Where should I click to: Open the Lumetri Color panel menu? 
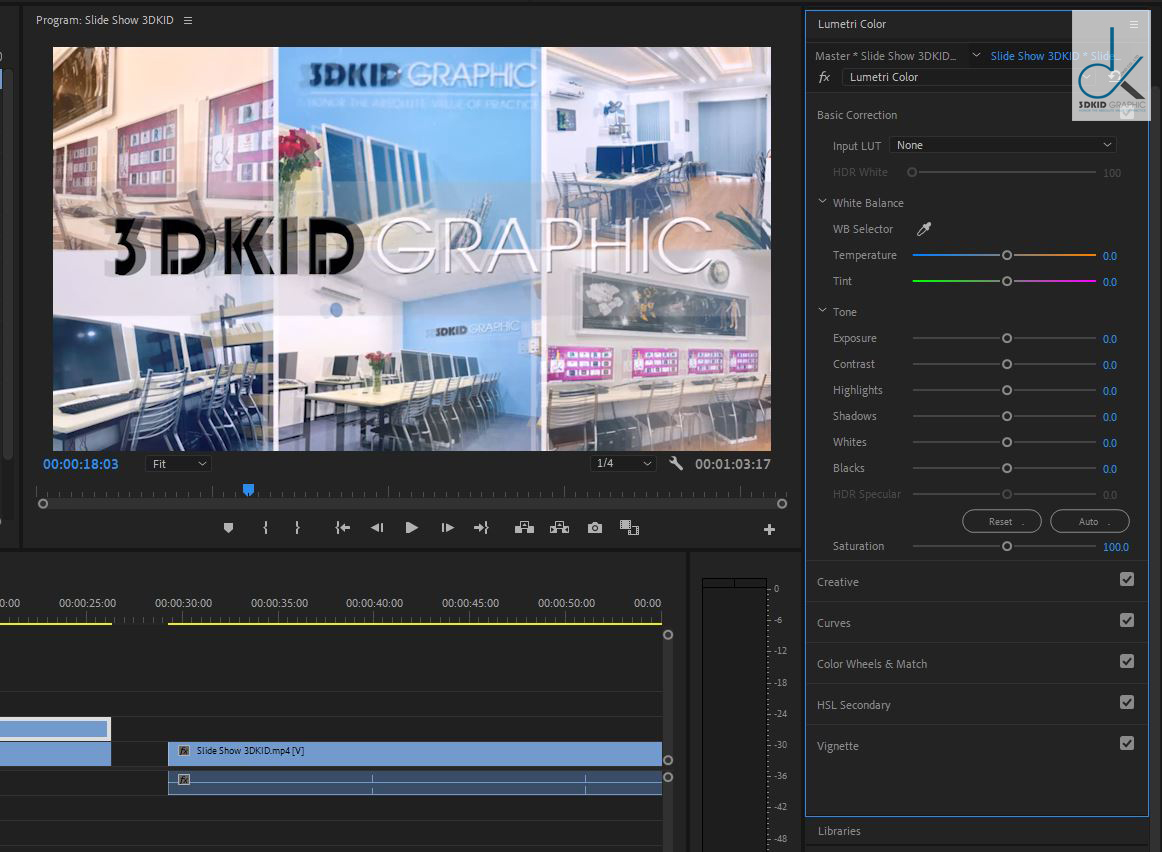click(1133, 24)
